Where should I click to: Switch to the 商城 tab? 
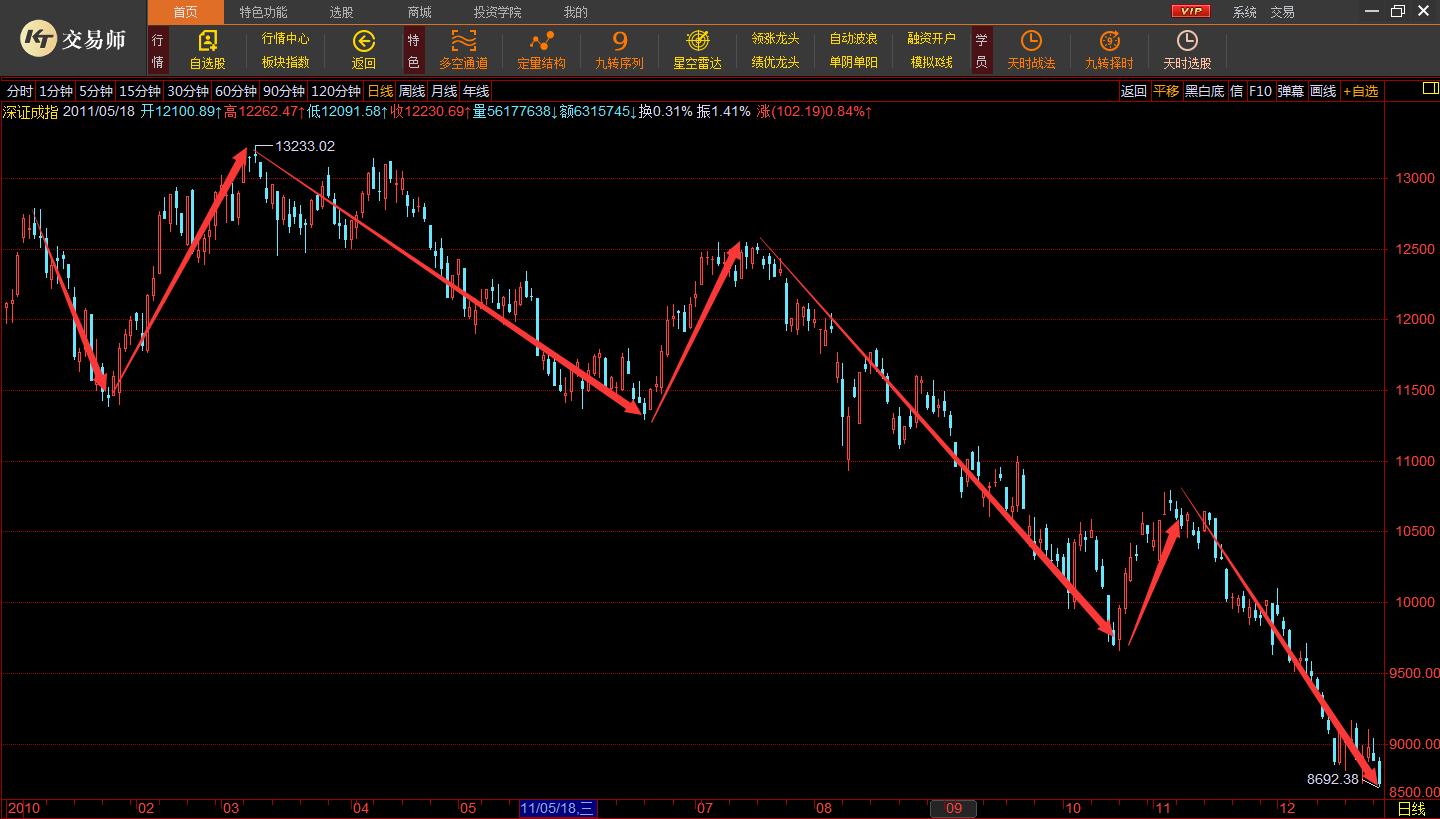(x=420, y=12)
